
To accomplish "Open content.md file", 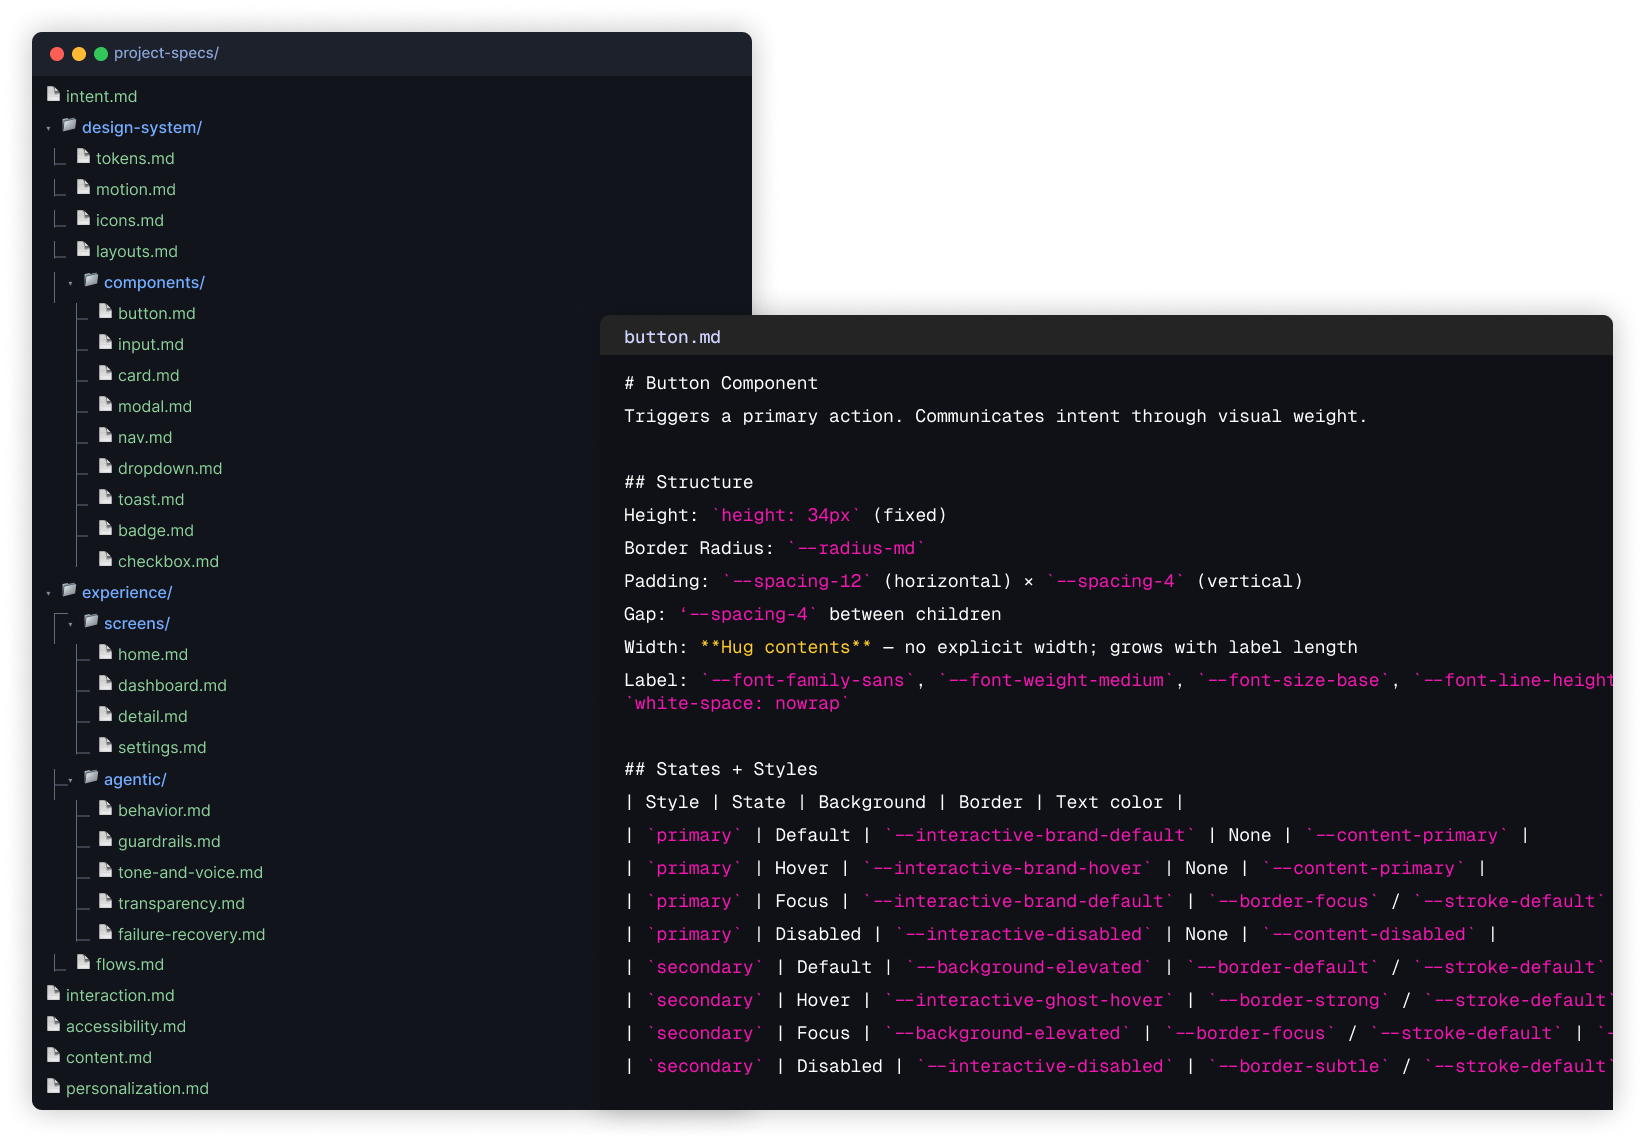I will click(x=109, y=1057).
